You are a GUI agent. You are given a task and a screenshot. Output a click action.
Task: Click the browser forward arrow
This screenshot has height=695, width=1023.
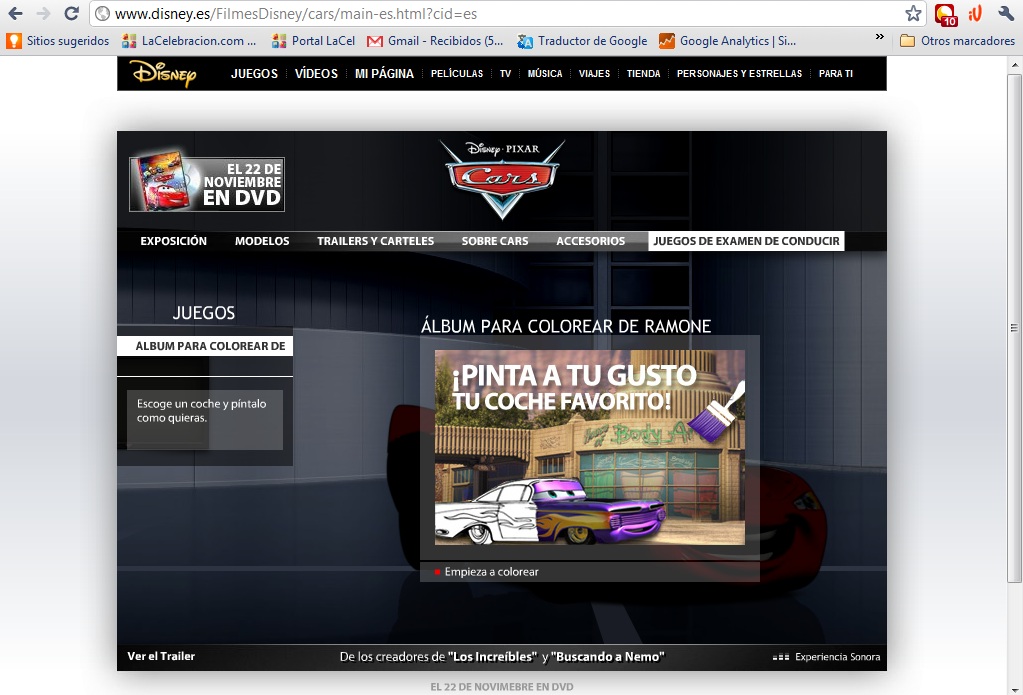43,13
